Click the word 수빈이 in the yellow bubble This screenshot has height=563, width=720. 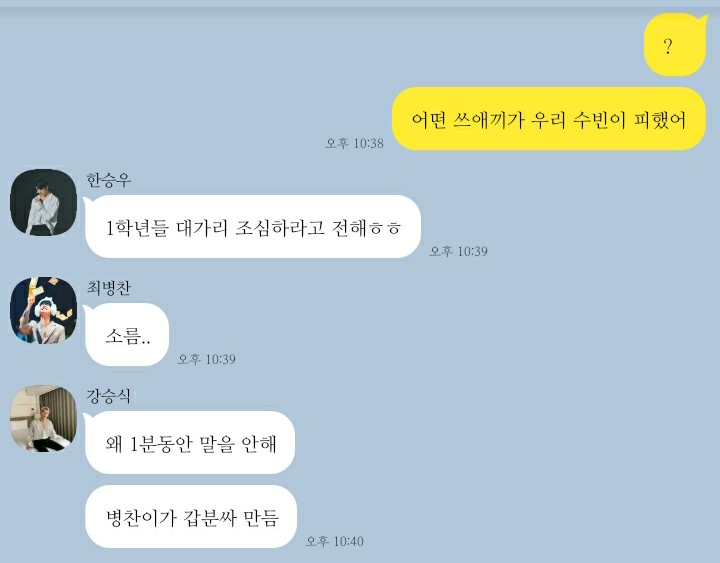coord(599,120)
